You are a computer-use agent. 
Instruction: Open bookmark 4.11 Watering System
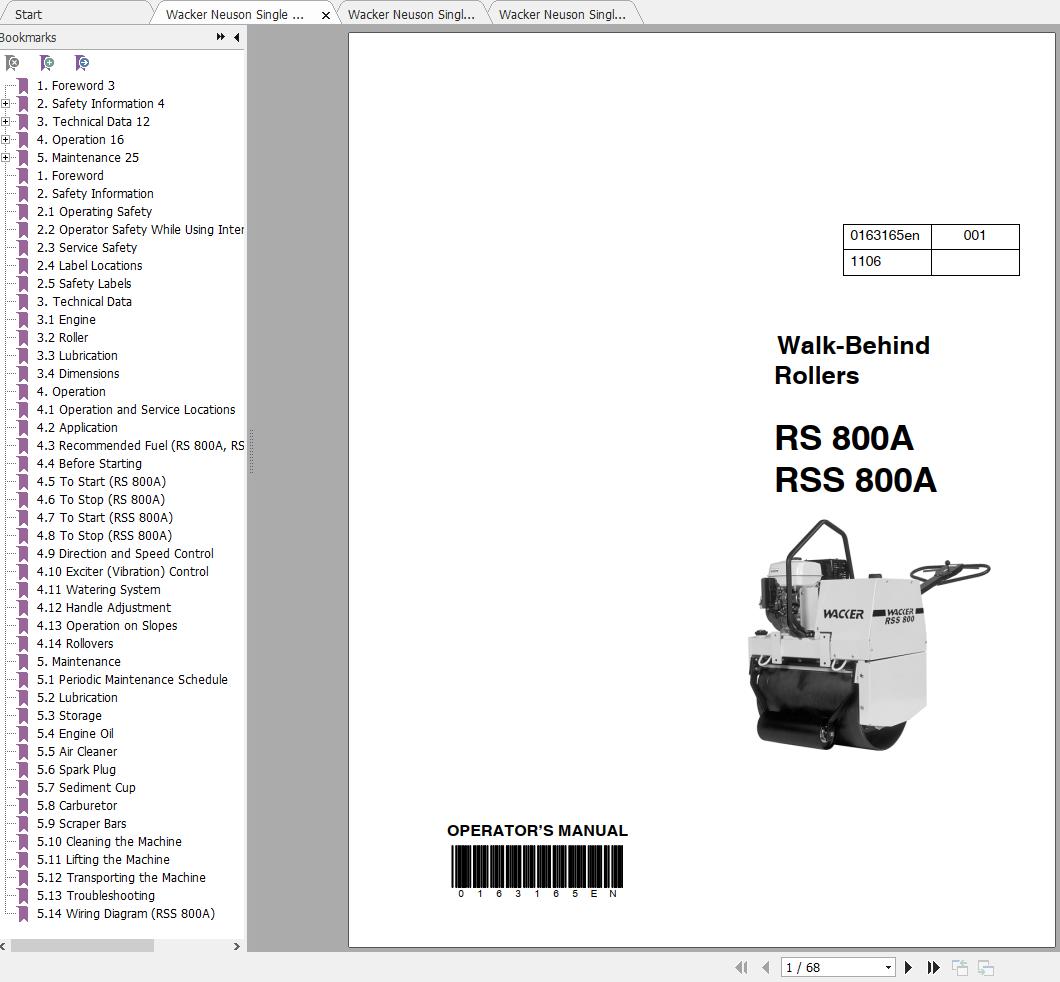click(99, 590)
